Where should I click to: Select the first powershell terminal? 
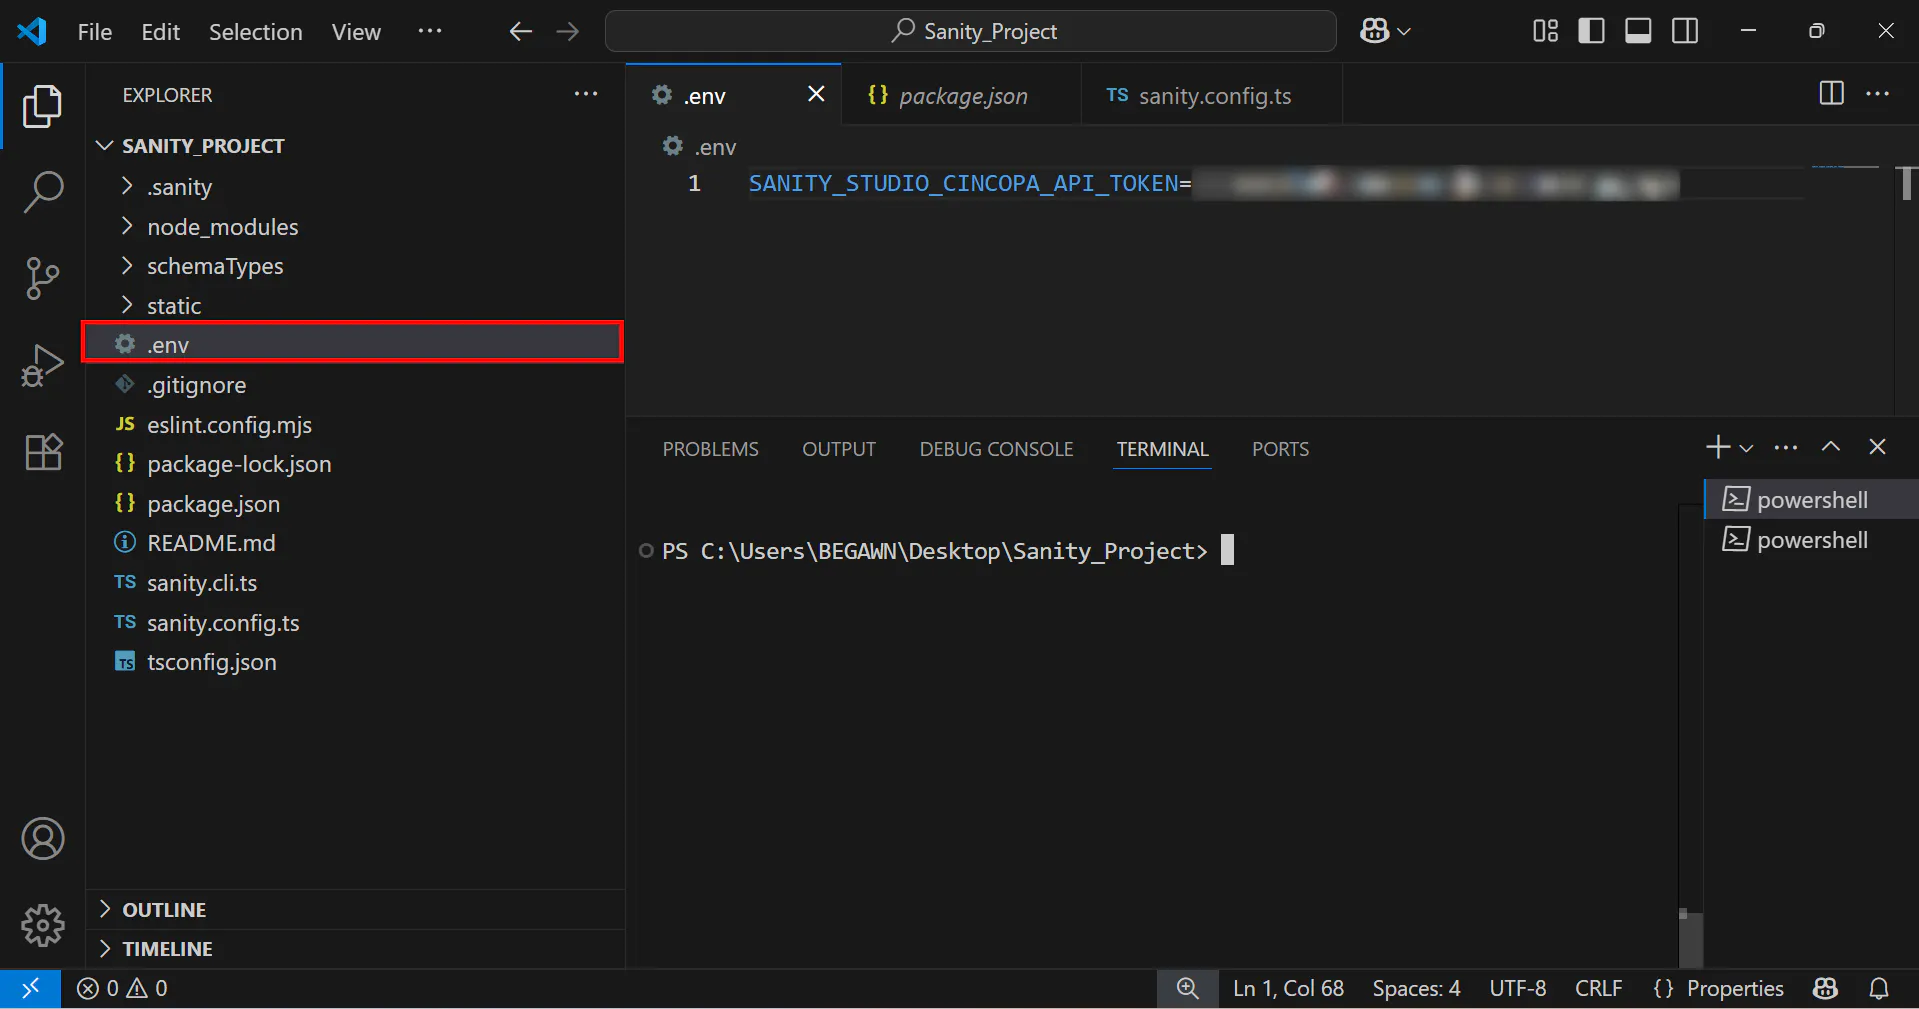tap(1811, 499)
